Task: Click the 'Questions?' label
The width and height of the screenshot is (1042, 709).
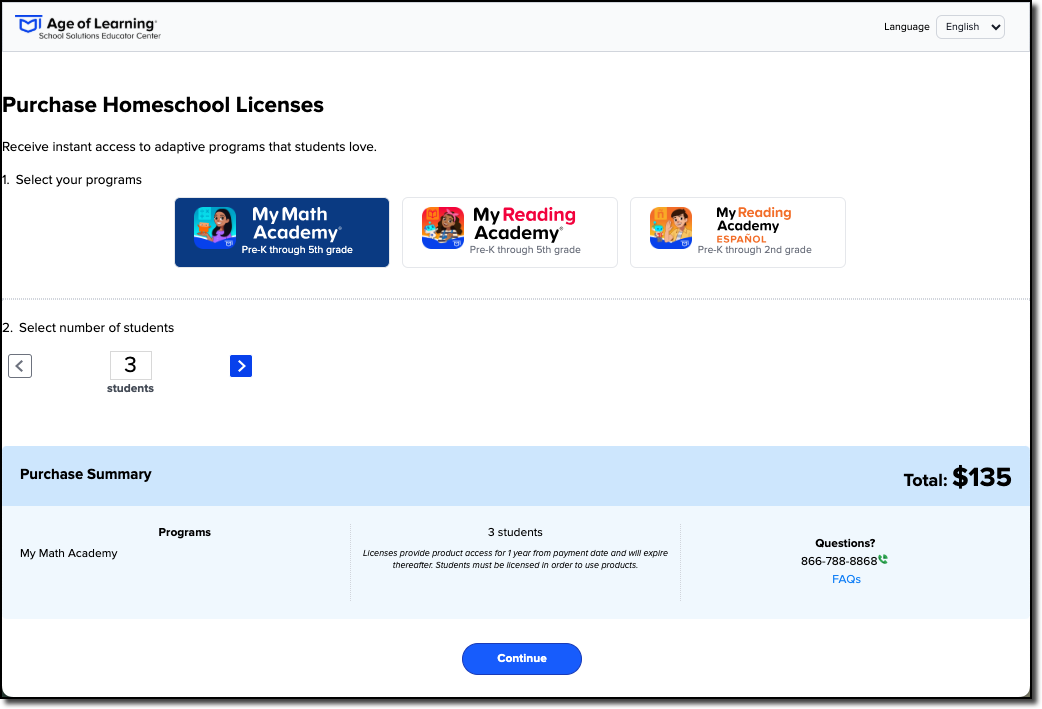Action: [x=845, y=543]
